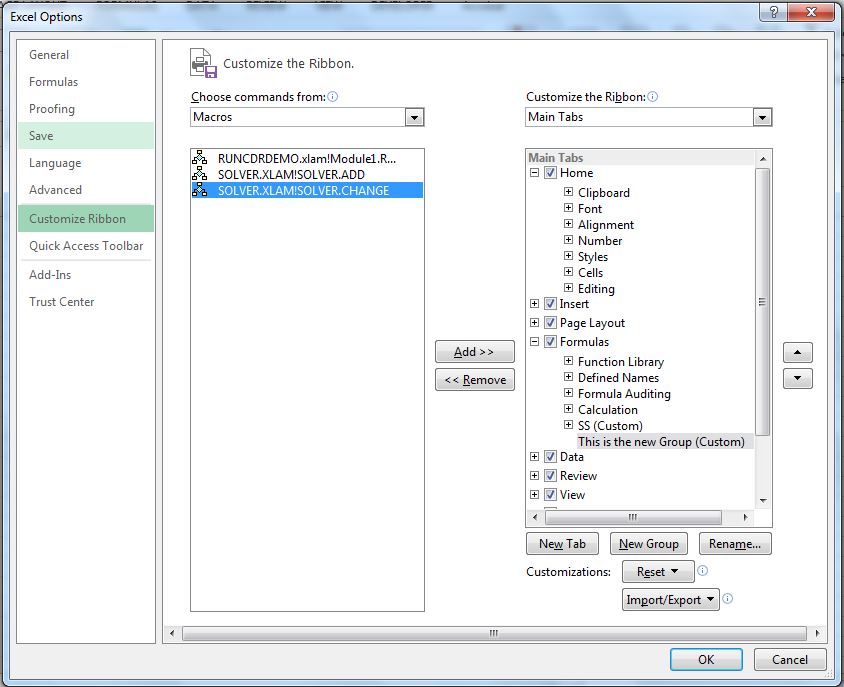Open the Reset dropdown button
This screenshot has width=844, height=687.
pyautogui.click(x=658, y=571)
